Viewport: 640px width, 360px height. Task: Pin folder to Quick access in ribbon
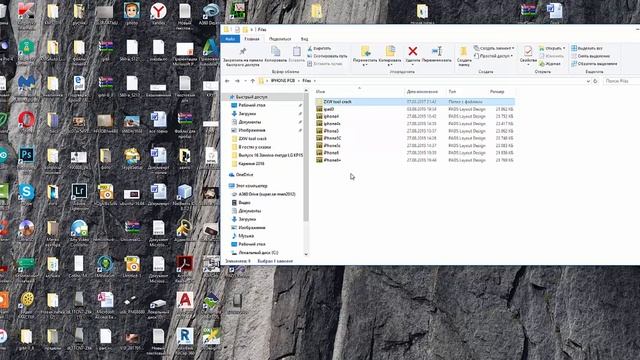[243, 56]
